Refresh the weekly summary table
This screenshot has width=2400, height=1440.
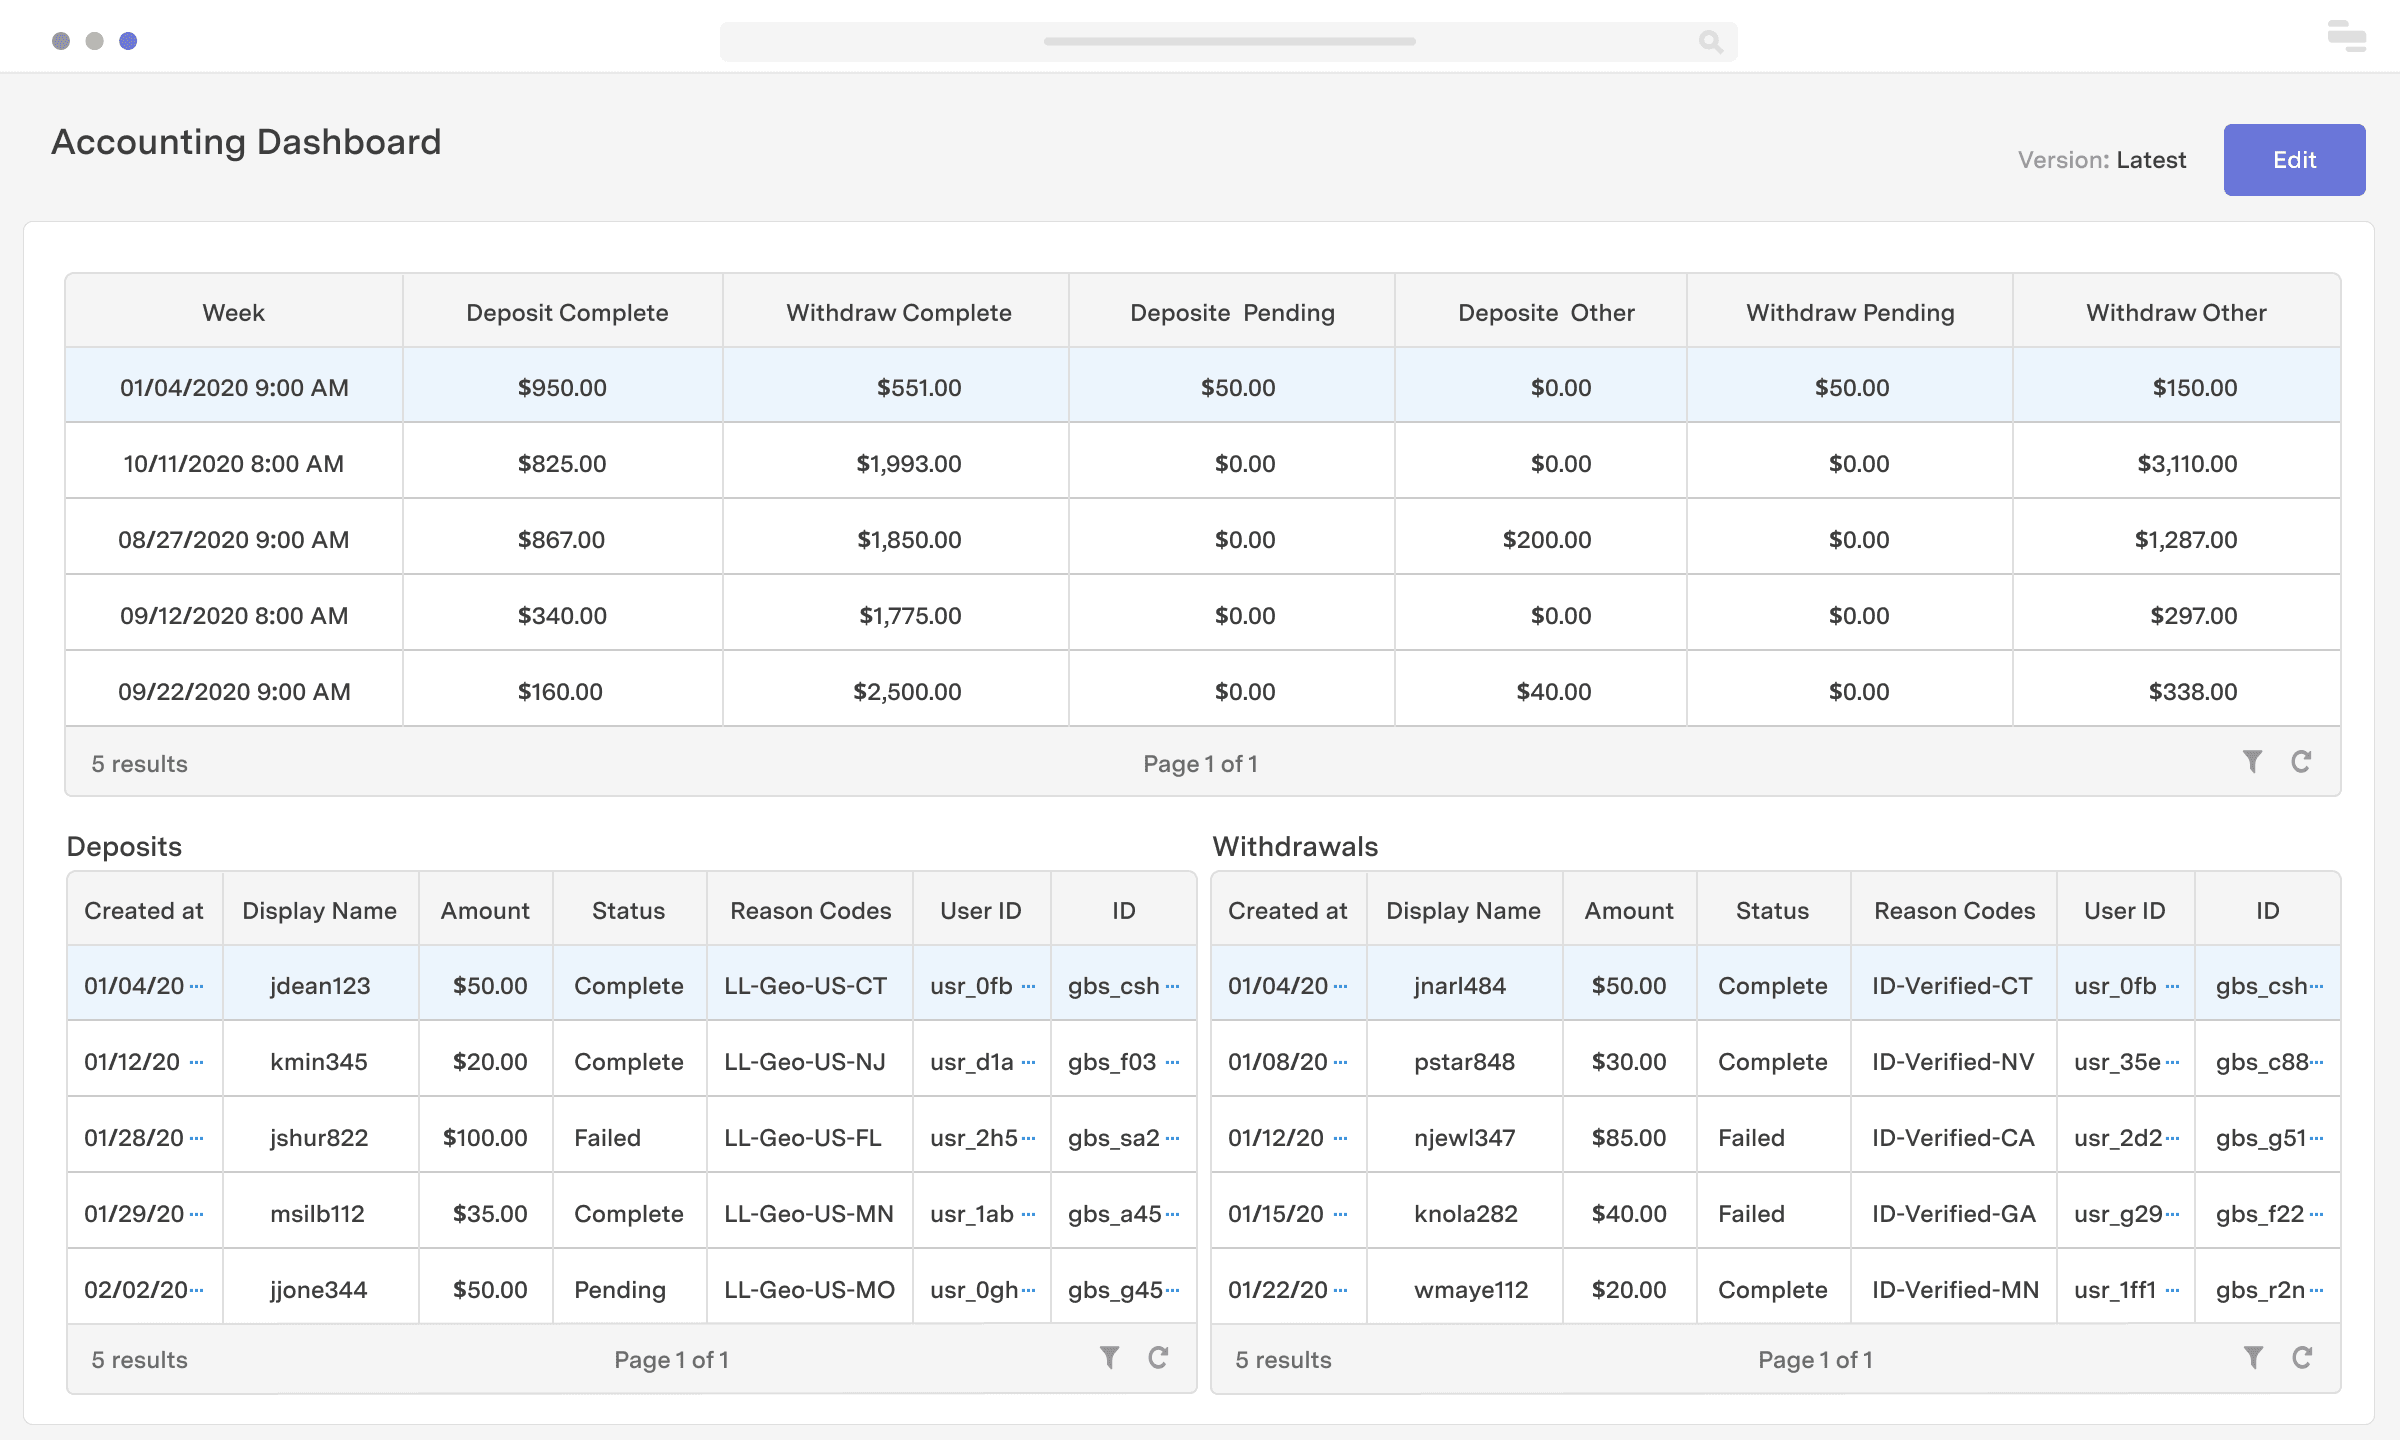(x=2301, y=762)
